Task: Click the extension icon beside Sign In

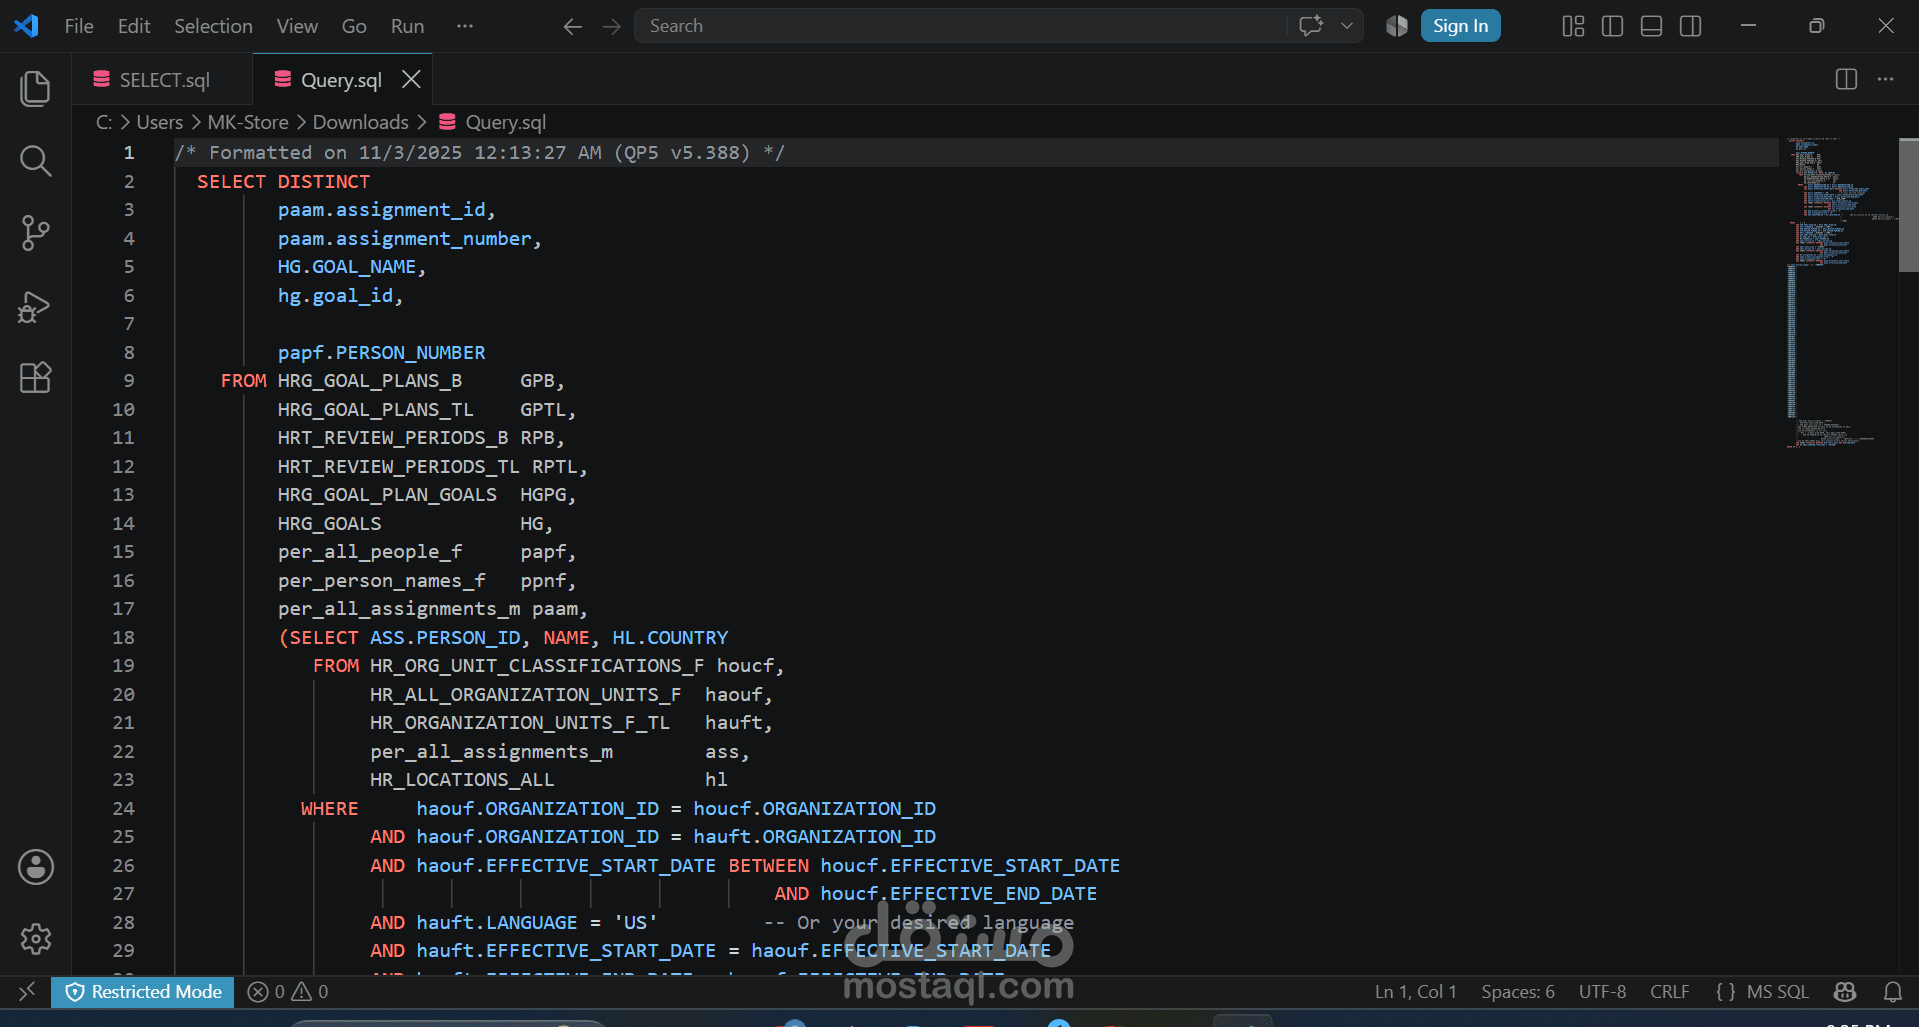Action: [x=1397, y=26]
